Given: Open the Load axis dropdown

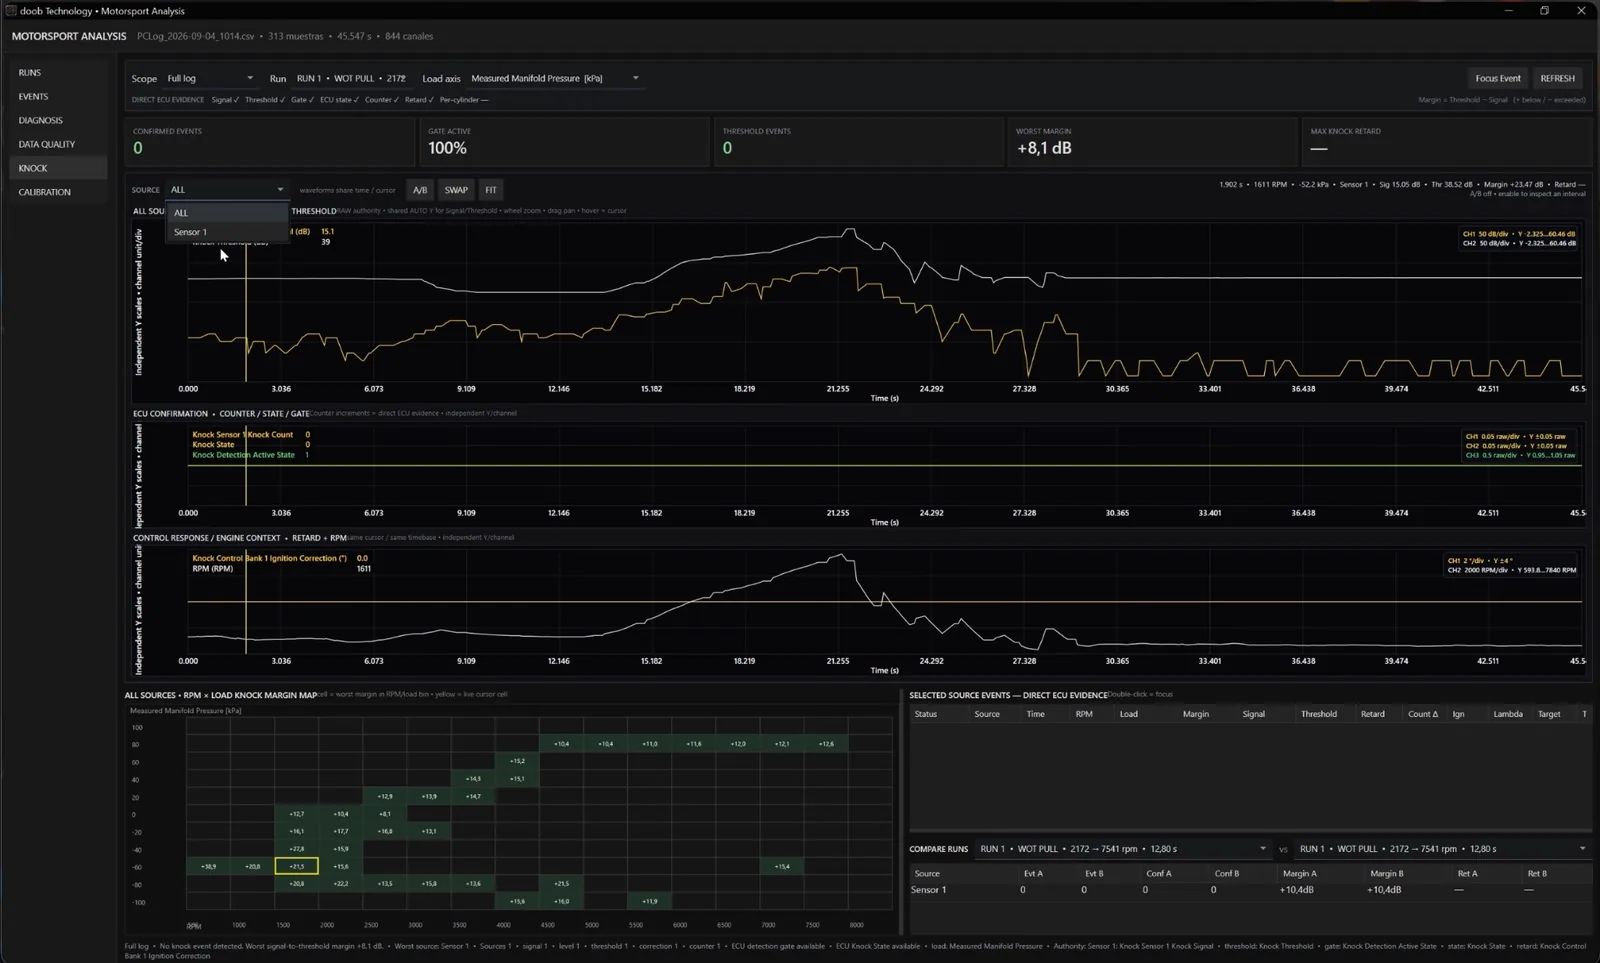Looking at the screenshot, I should click(x=554, y=78).
